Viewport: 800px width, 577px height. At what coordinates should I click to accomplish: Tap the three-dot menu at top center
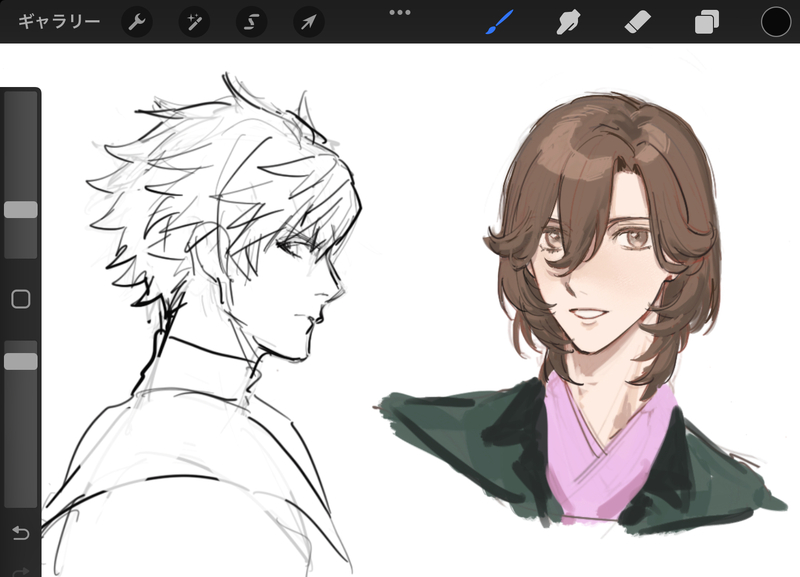(x=400, y=12)
